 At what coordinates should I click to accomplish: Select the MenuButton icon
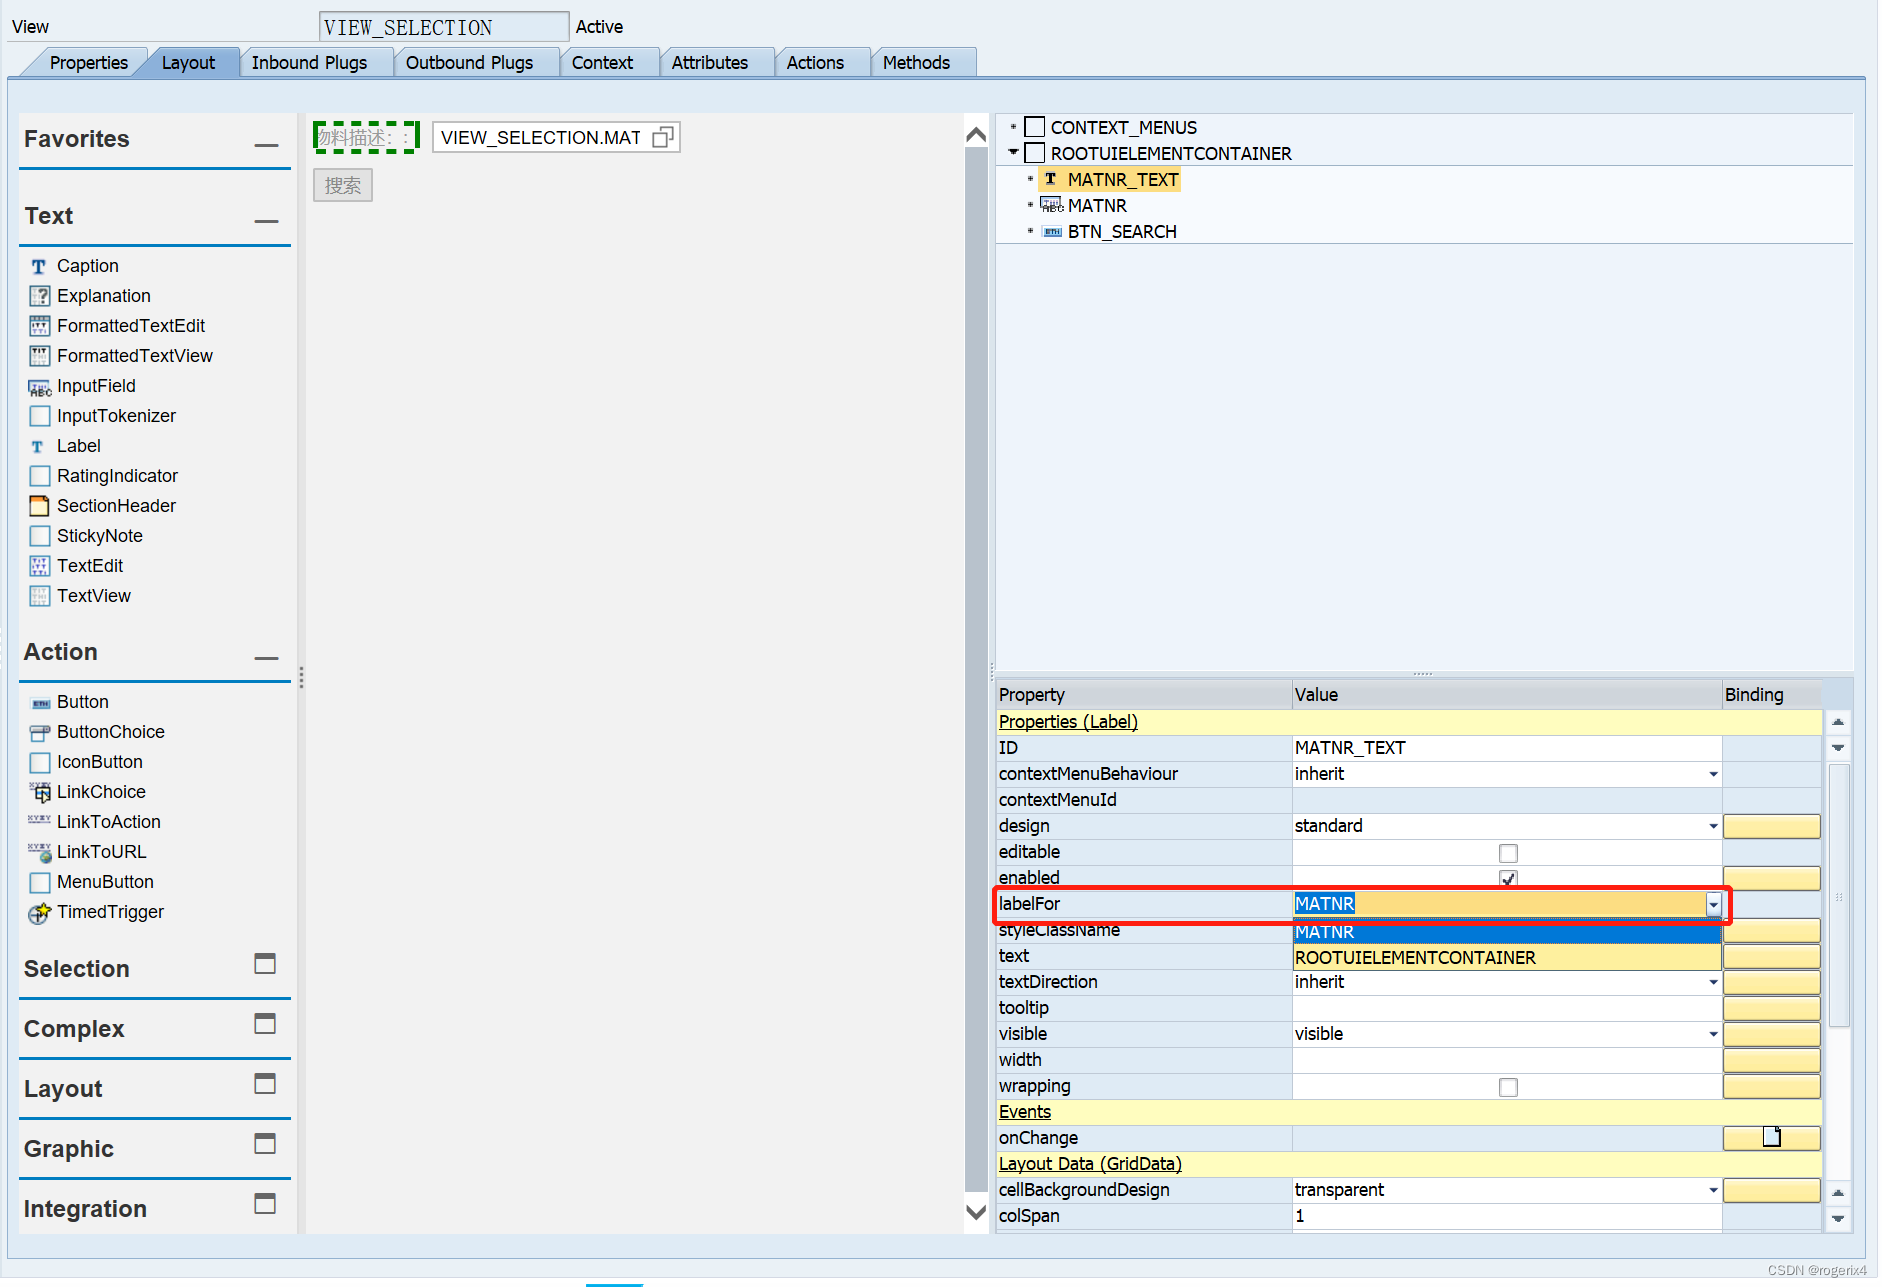[x=39, y=882]
